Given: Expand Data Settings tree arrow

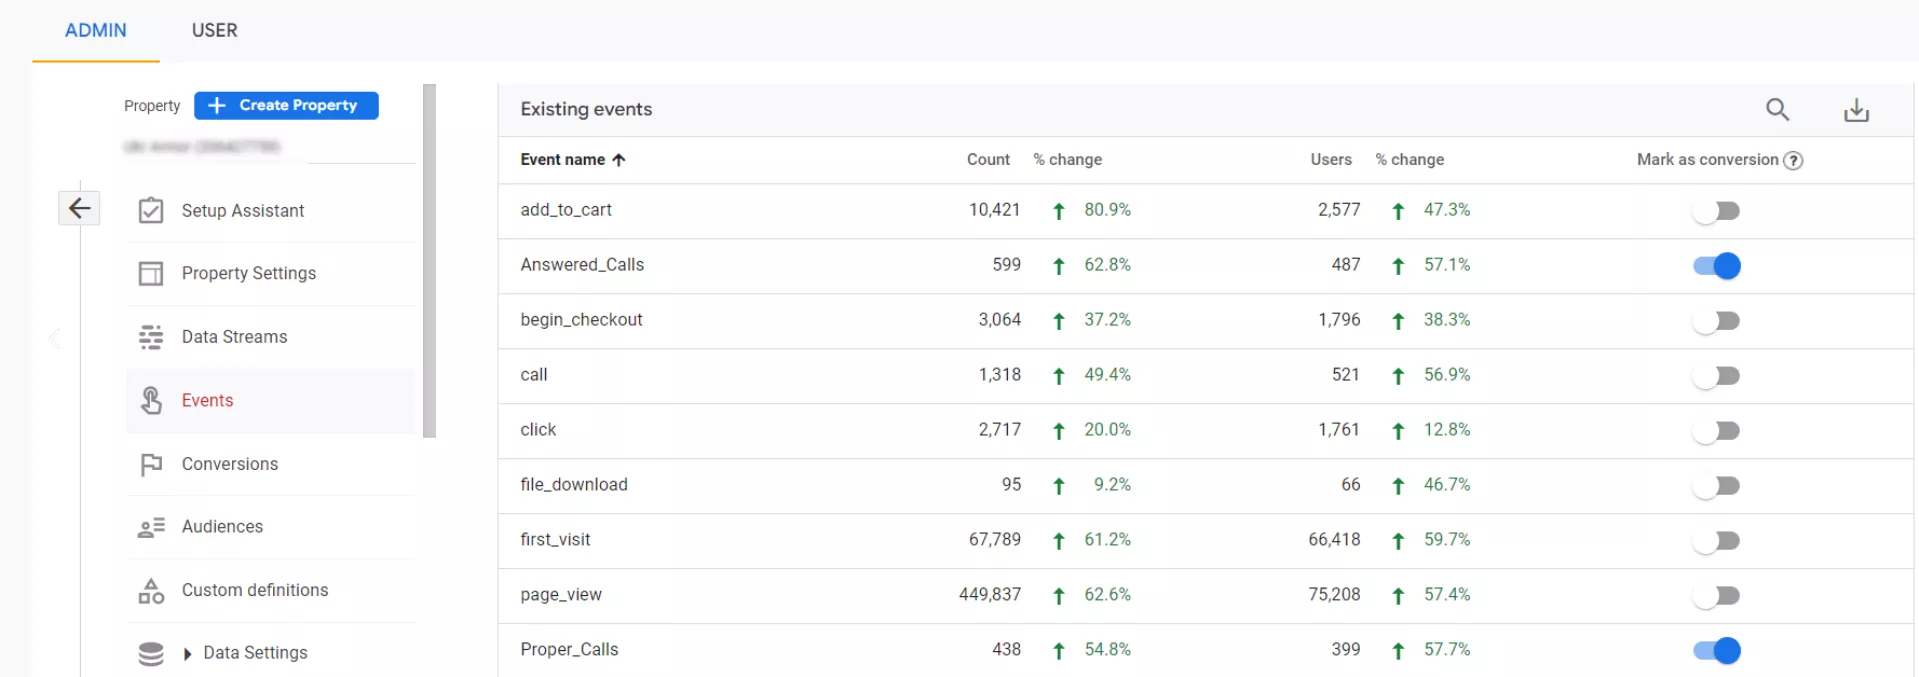Looking at the screenshot, I should point(187,654).
